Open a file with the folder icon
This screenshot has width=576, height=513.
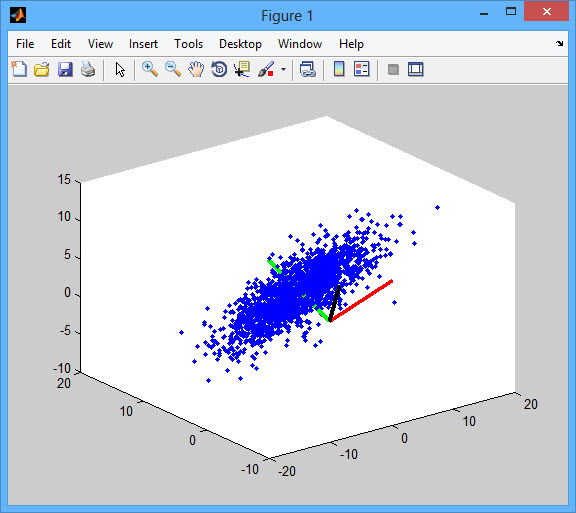[x=42, y=69]
